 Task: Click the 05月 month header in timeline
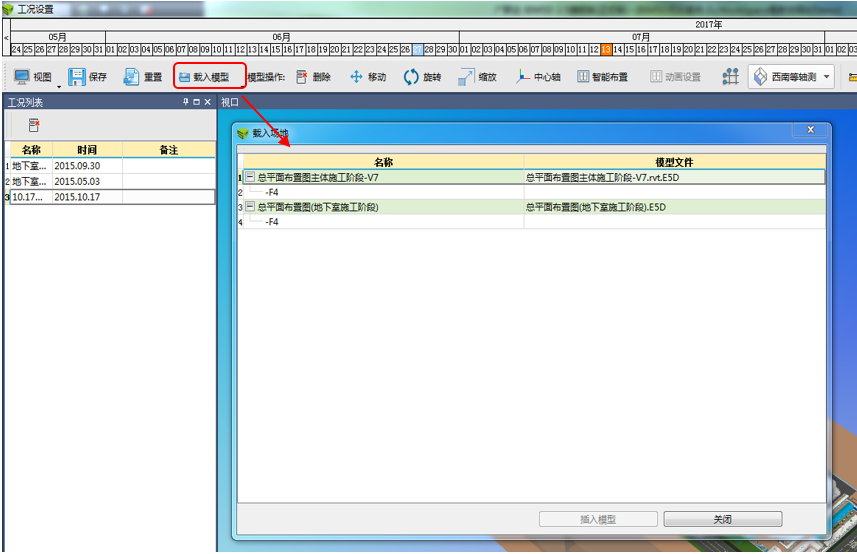coord(57,37)
